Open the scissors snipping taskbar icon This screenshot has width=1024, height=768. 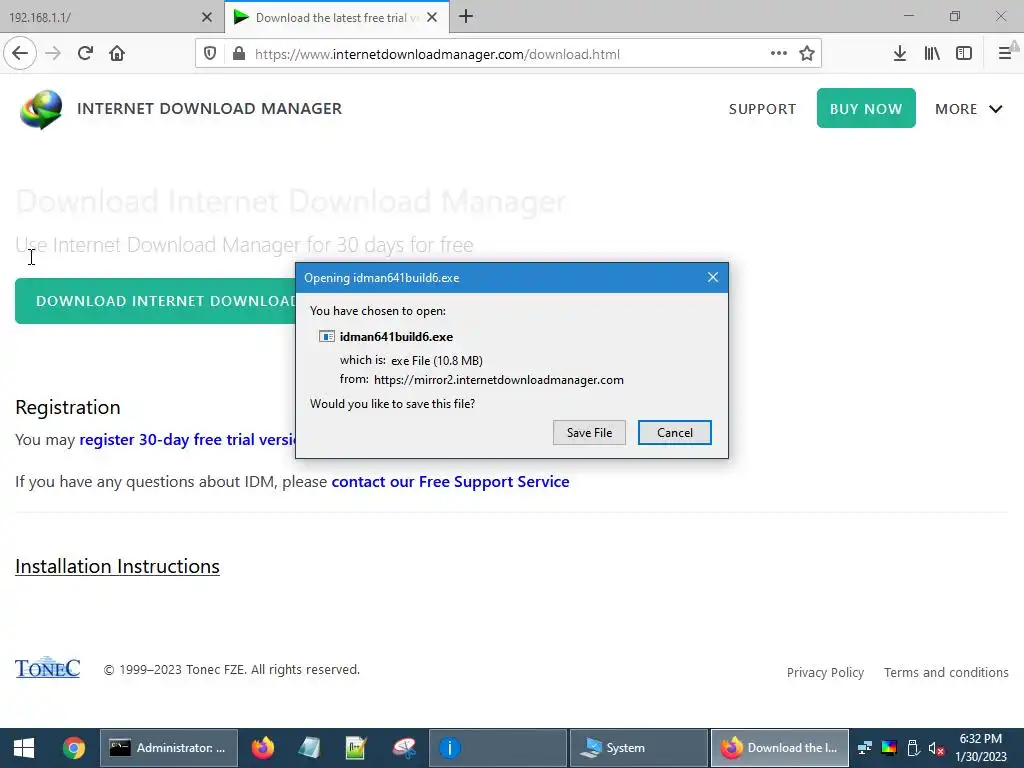click(x=404, y=748)
